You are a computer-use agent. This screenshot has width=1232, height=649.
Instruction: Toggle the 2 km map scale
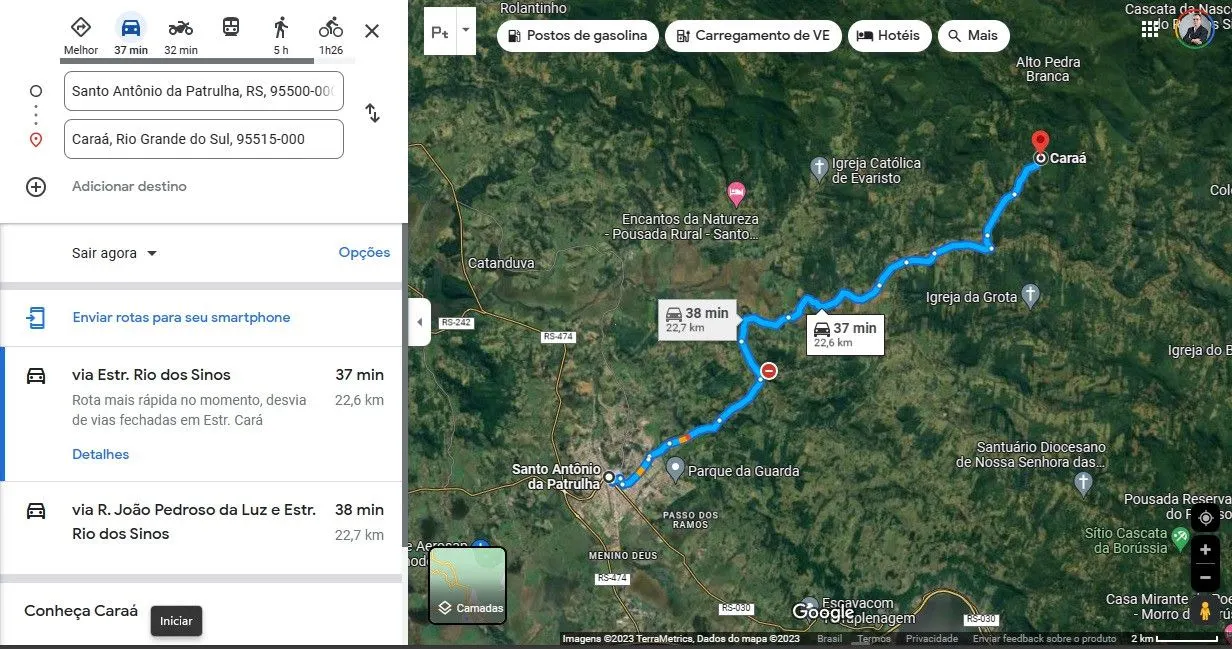point(1174,638)
